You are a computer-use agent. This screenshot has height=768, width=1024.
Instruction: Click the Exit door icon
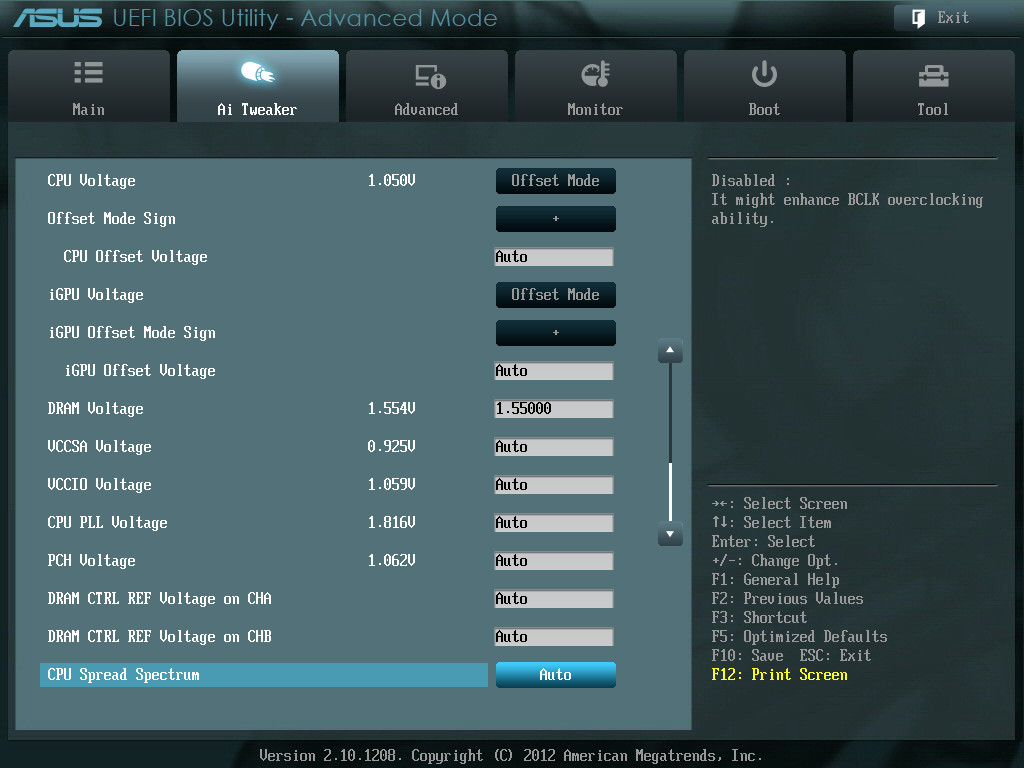click(x=918, y=18)
